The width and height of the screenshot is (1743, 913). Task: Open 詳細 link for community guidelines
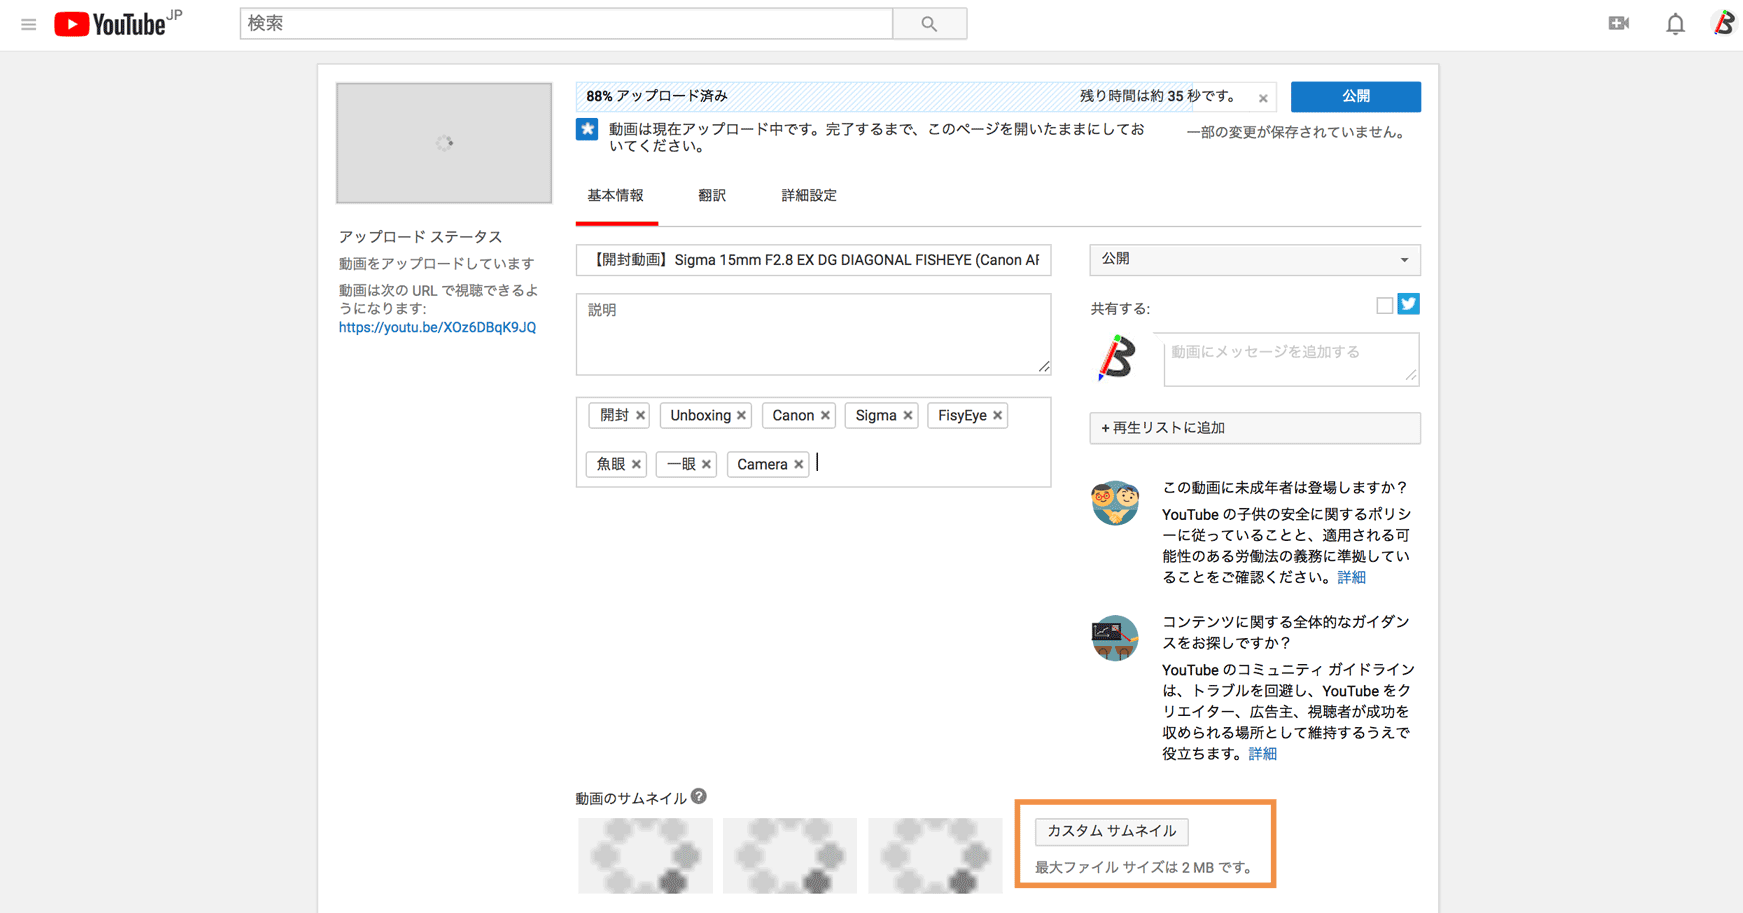click(x=1263, y=754)
